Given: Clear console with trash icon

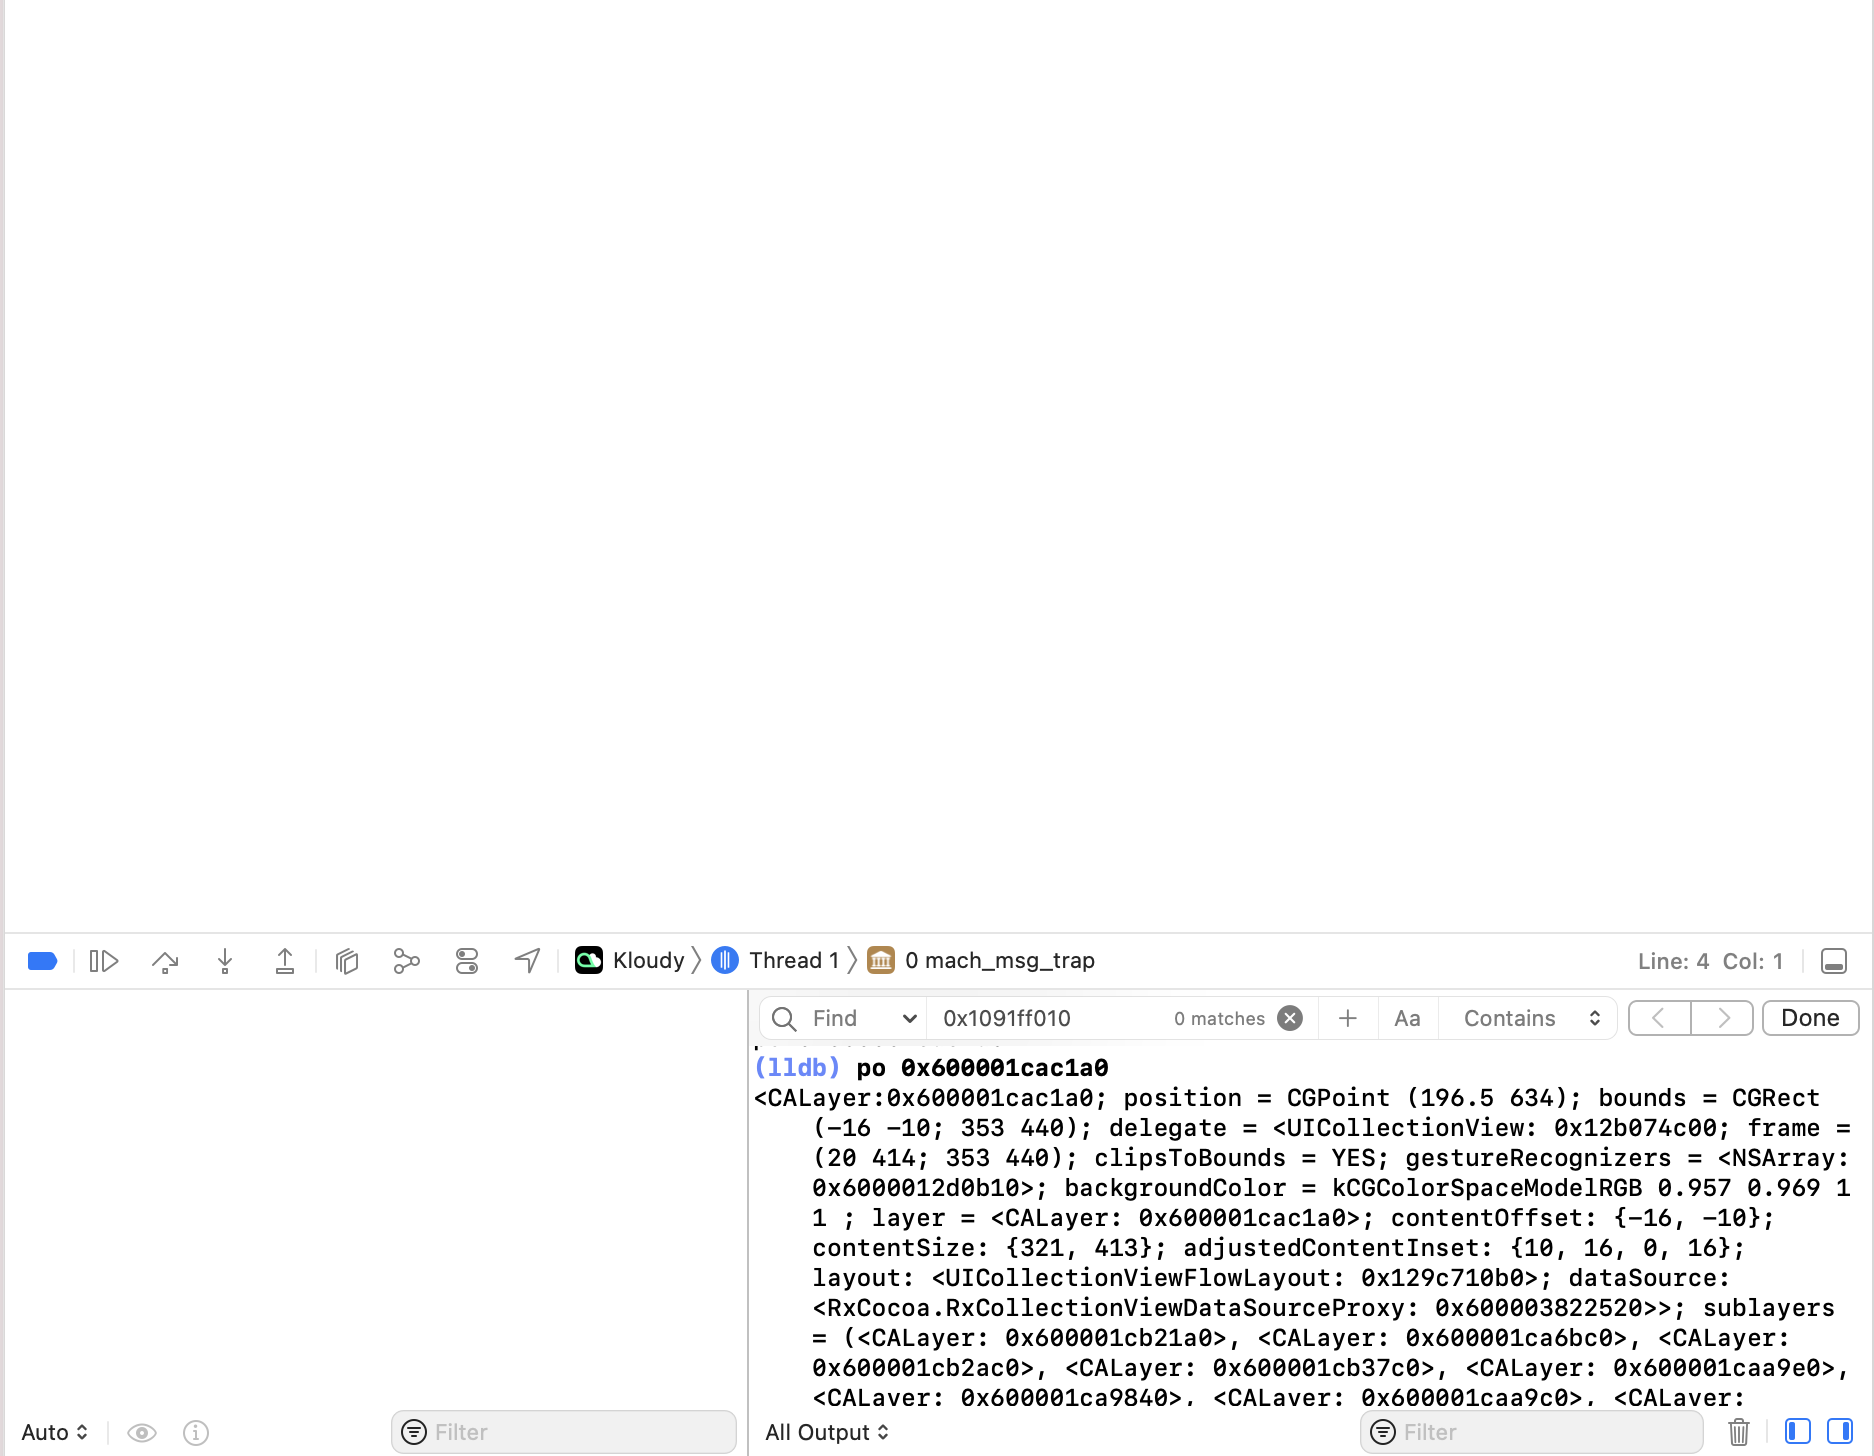Looking at the screenshot, I should pos(1739,1433).
